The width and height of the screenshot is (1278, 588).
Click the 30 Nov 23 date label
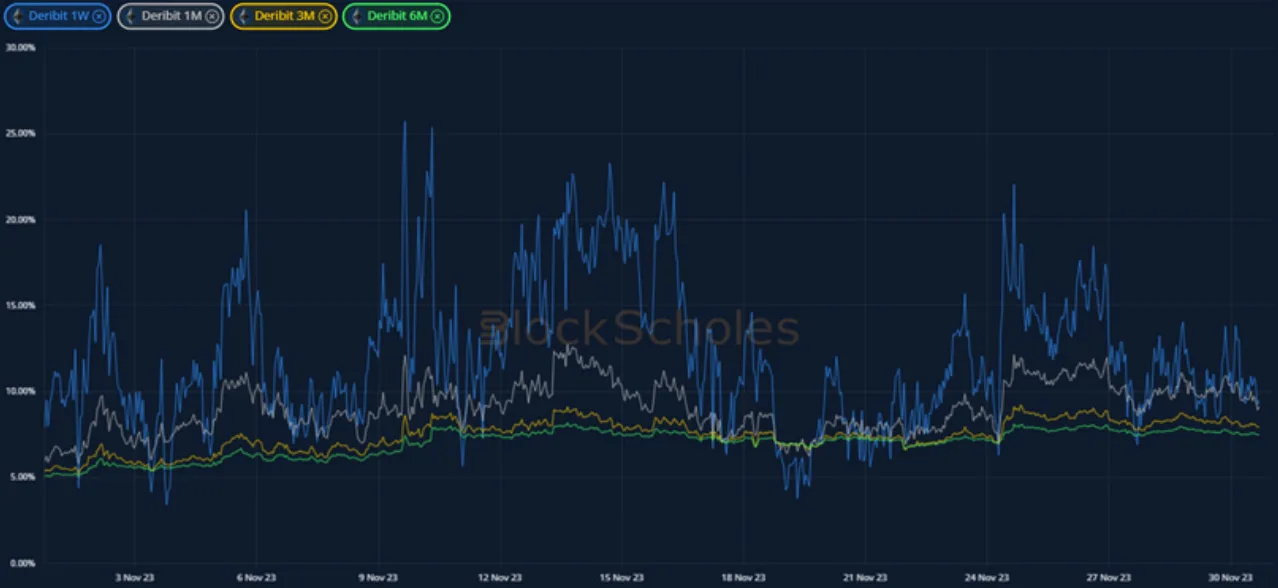click(1231, 577)
